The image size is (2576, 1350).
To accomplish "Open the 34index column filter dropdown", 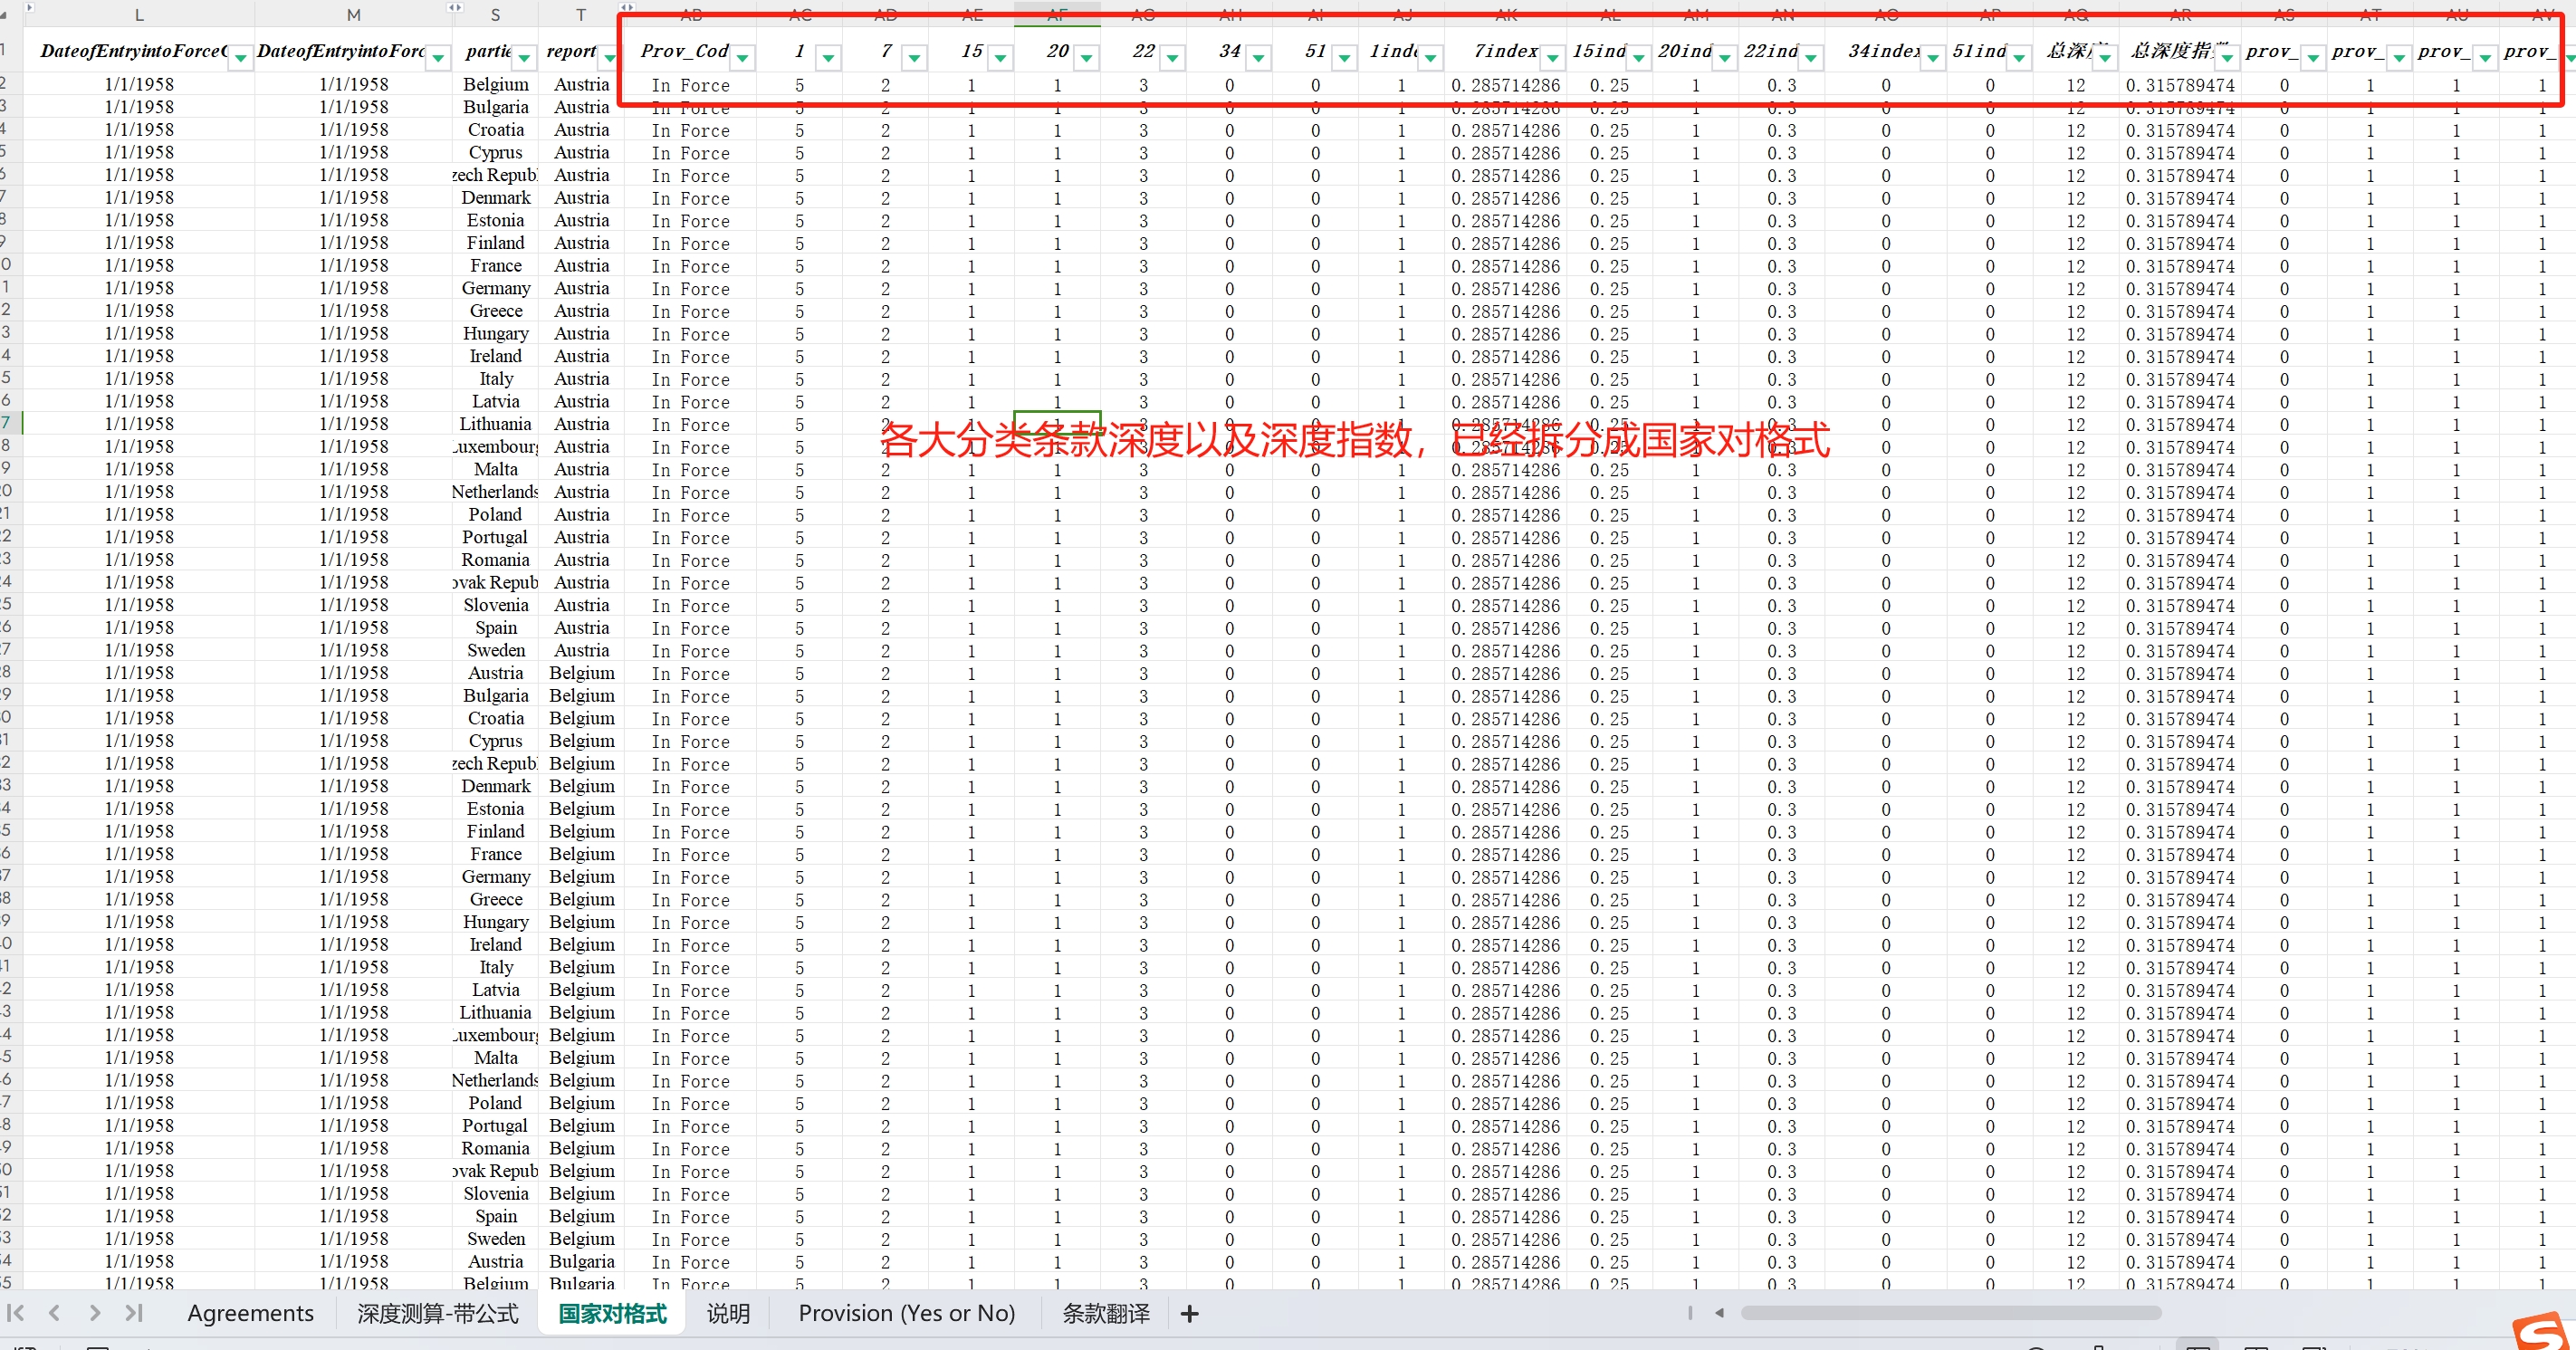I will 1932,58.
